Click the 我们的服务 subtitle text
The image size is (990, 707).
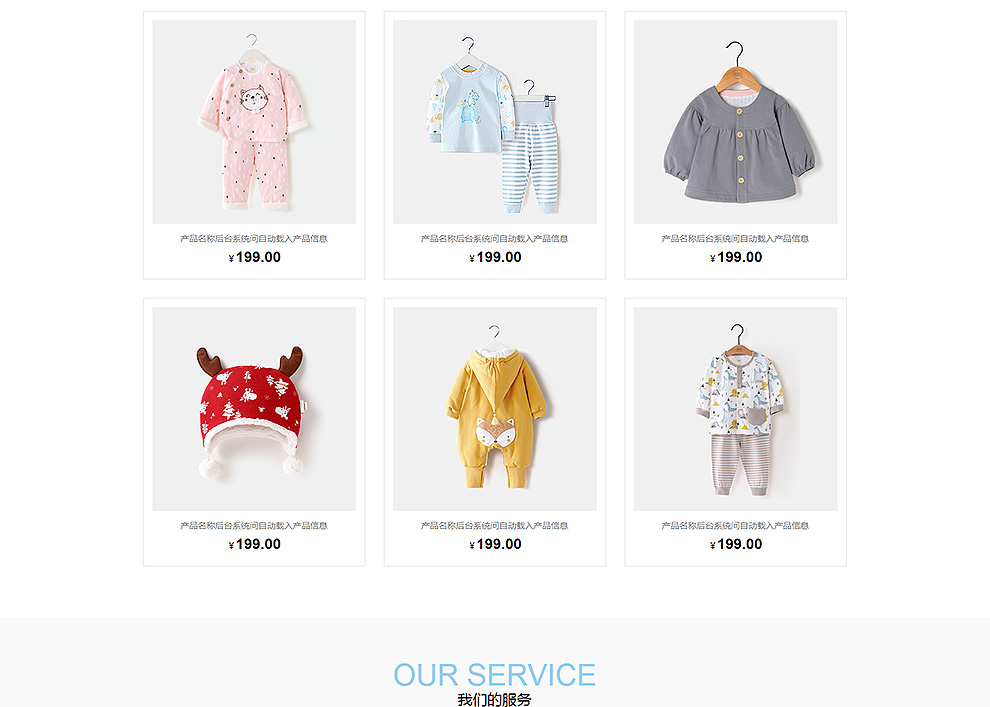click(x=494, y=699)
